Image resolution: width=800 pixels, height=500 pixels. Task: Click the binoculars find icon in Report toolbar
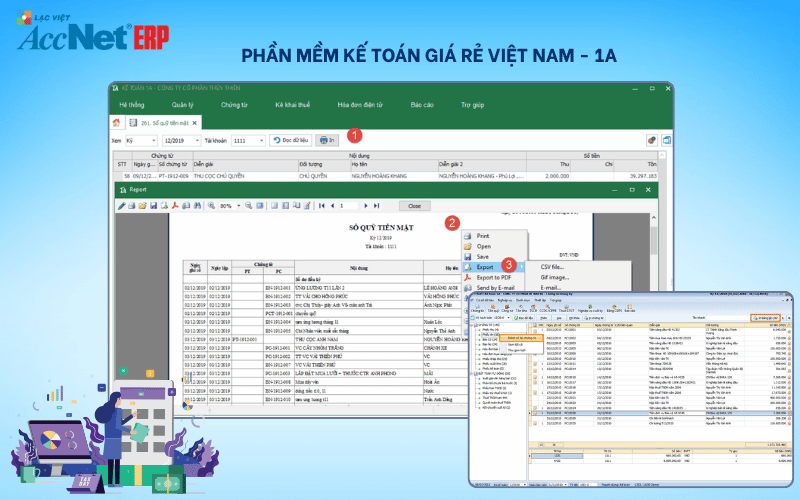coord(197,206)
